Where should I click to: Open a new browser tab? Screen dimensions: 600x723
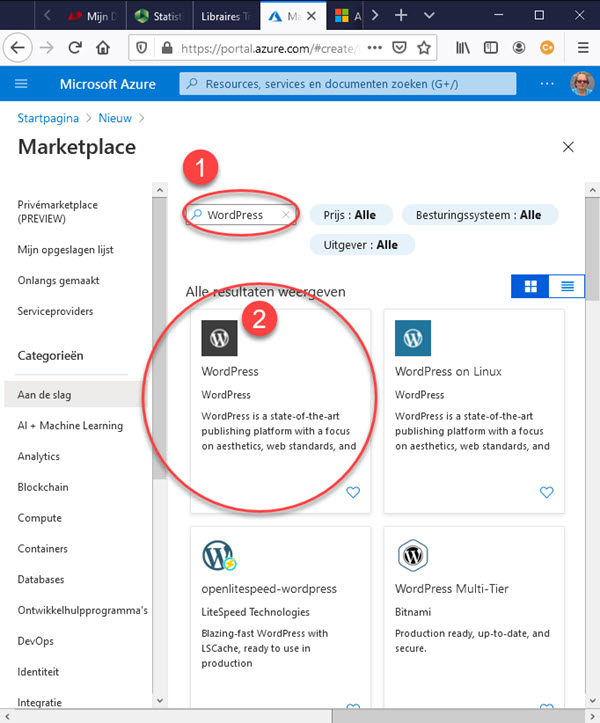(x=401, y=16)
